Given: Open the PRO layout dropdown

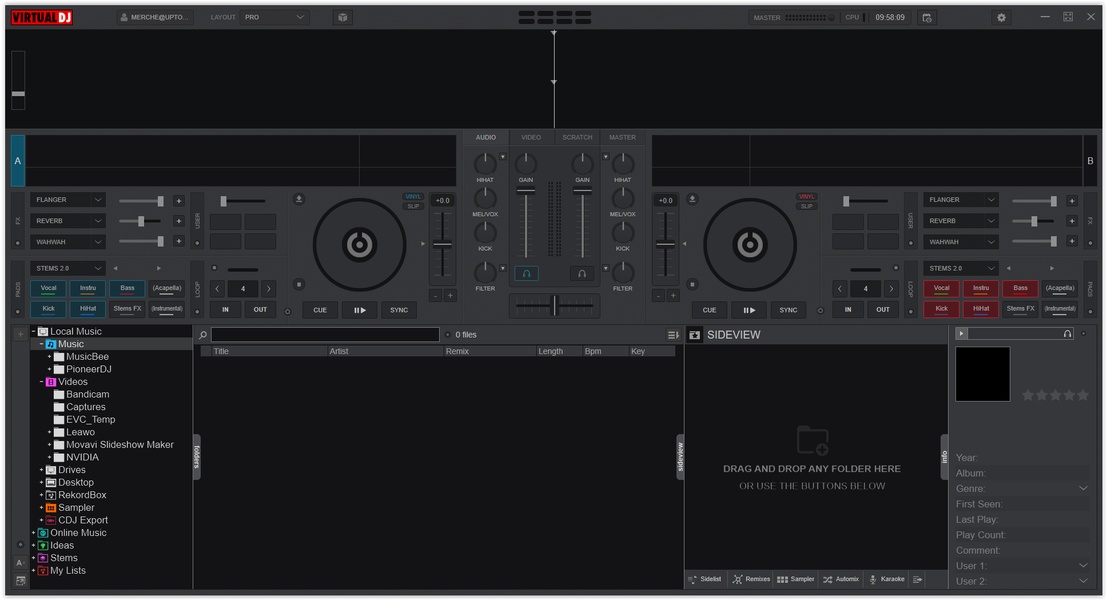Looking at the screenshot, I should click(274, 17).
